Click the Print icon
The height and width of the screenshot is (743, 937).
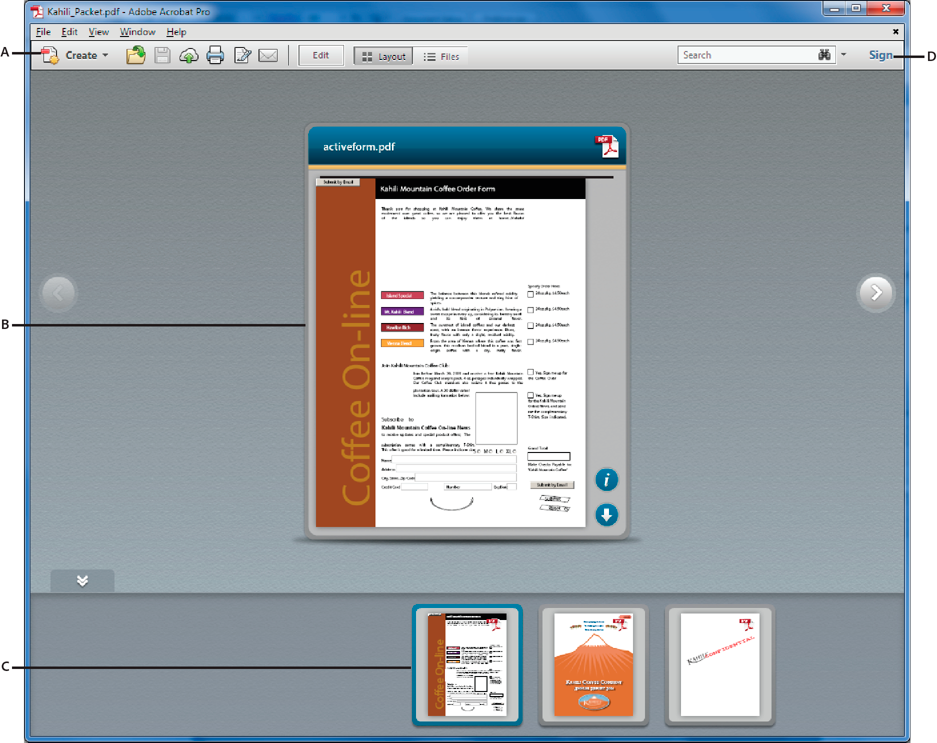215,56
